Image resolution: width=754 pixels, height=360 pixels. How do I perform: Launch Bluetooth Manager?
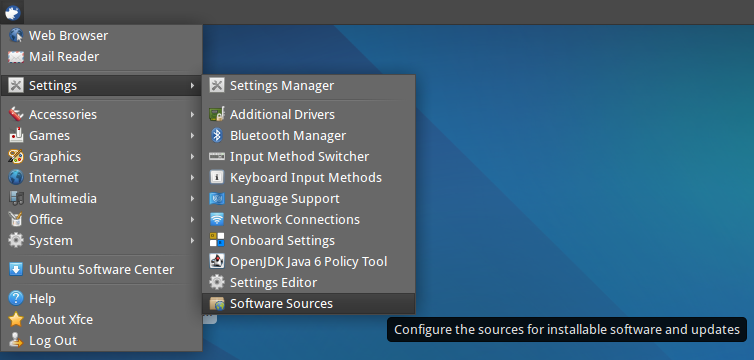[308, 136]
